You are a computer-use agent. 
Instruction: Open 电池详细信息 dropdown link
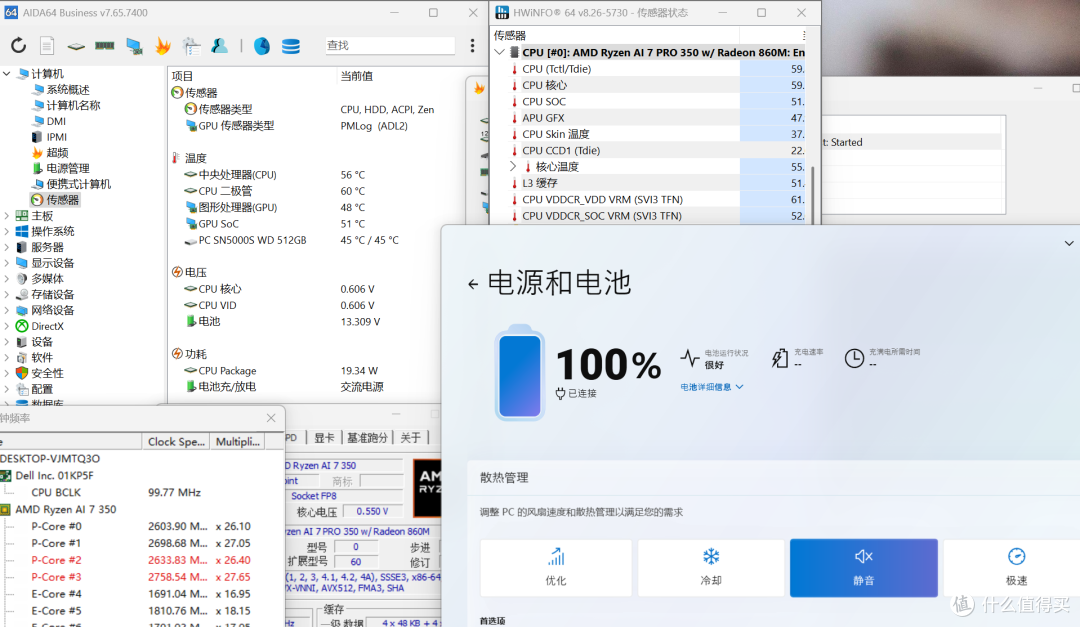712,387
